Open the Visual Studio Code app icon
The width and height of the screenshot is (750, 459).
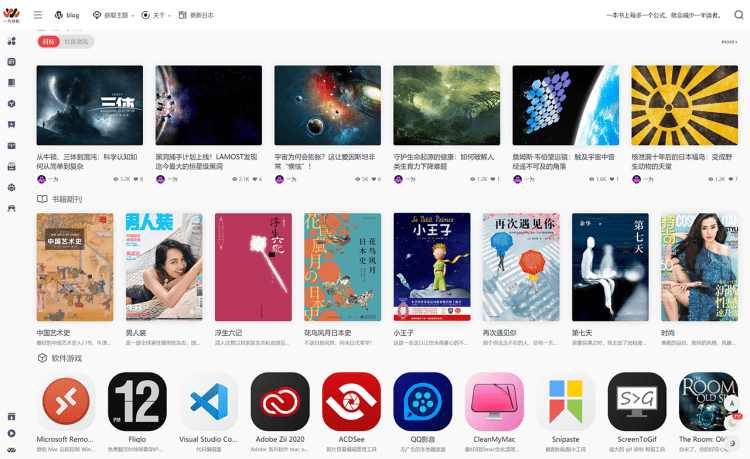pyautogui.click(x=209, y=402)
